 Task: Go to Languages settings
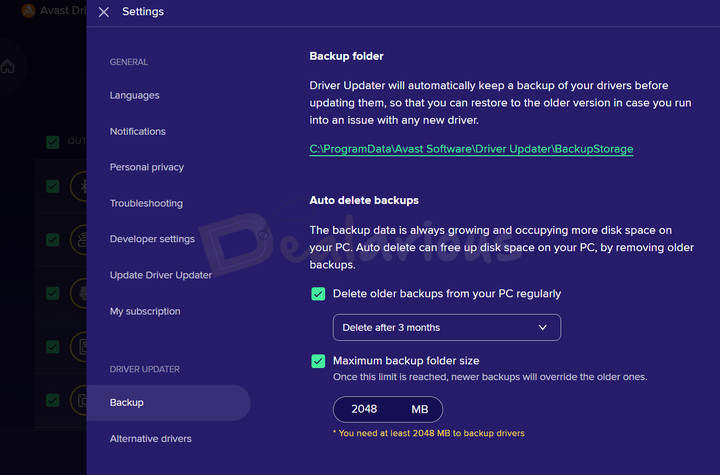(134, 95)
